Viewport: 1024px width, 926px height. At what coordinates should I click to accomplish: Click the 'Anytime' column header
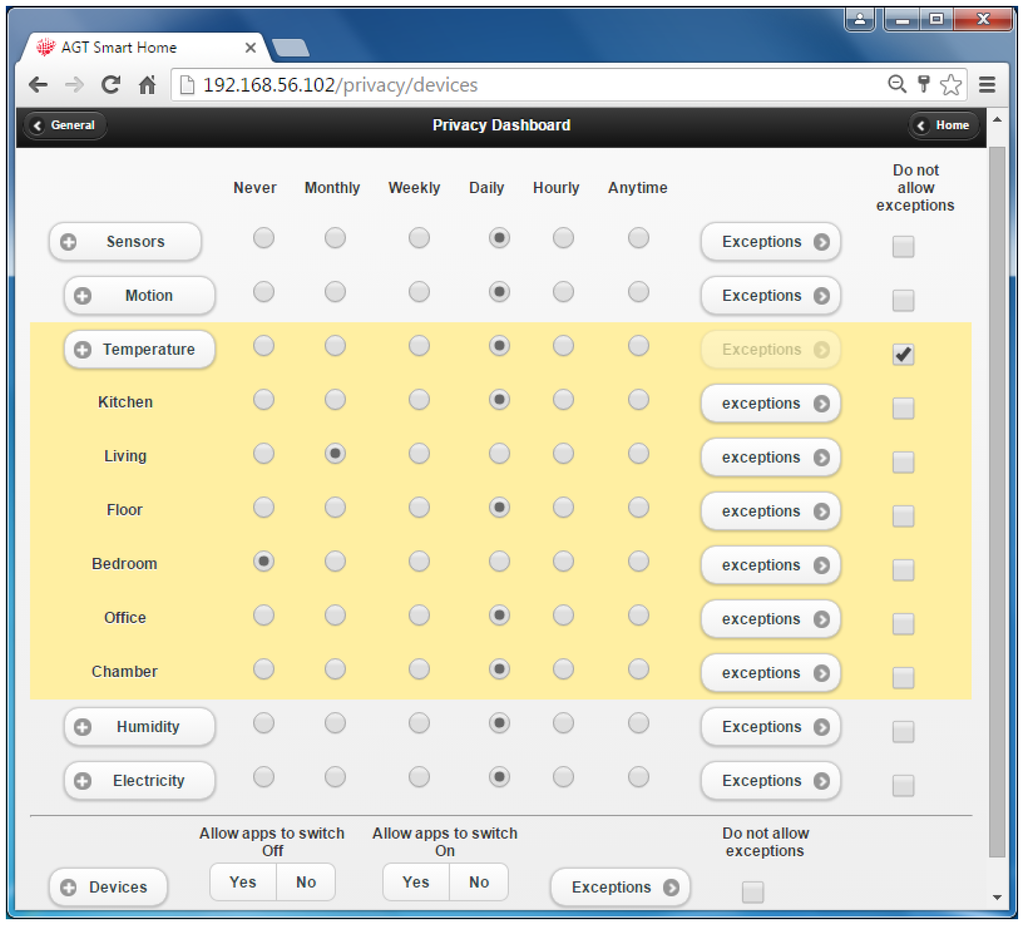(638, 188)
